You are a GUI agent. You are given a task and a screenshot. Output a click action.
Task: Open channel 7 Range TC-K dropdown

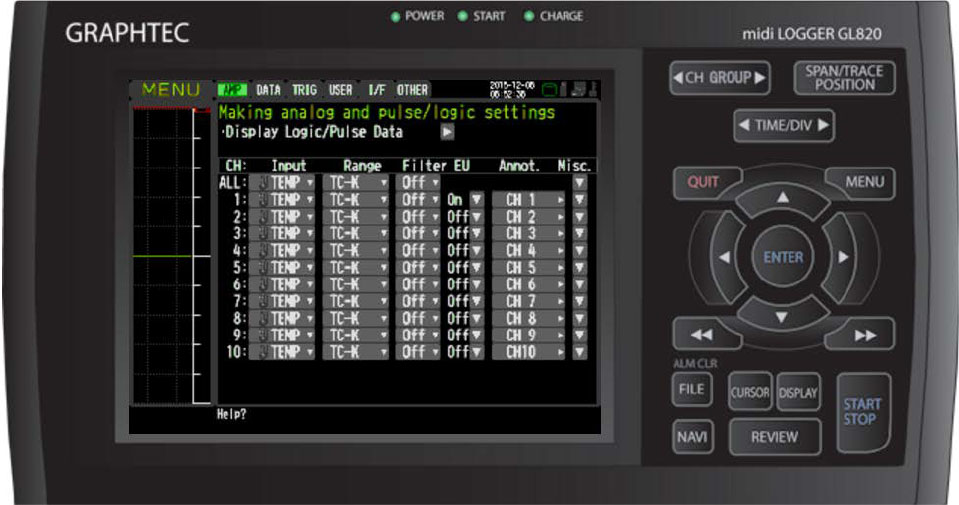point(355,301)
